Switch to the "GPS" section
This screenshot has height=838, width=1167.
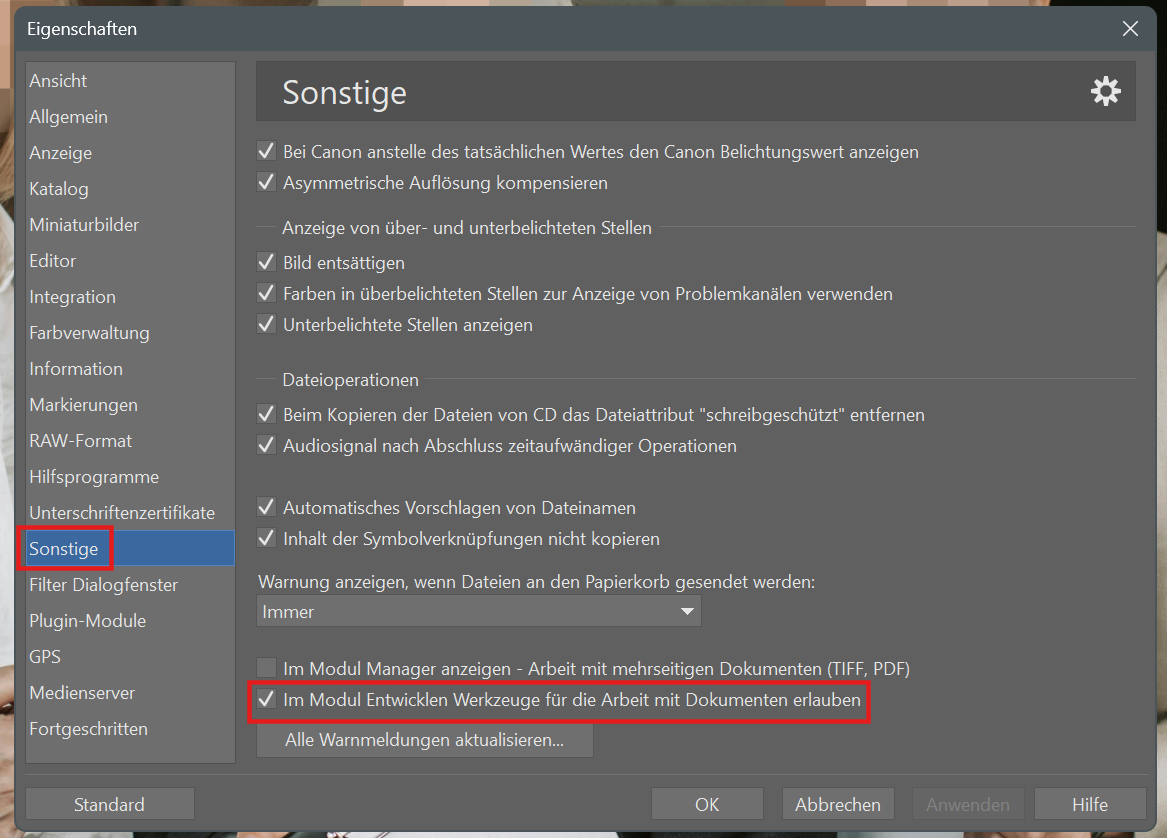[x=44, y=656]
